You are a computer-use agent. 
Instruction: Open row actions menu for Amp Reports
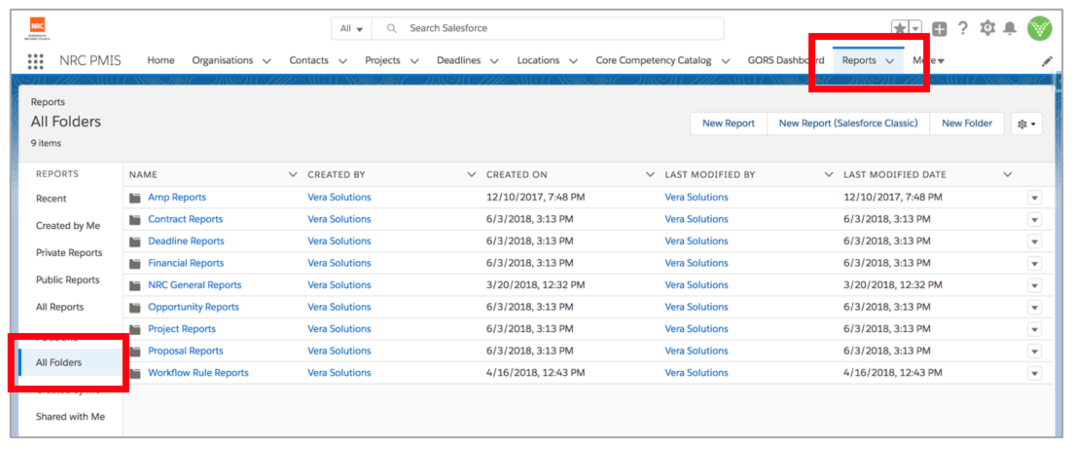[1034, 198]
